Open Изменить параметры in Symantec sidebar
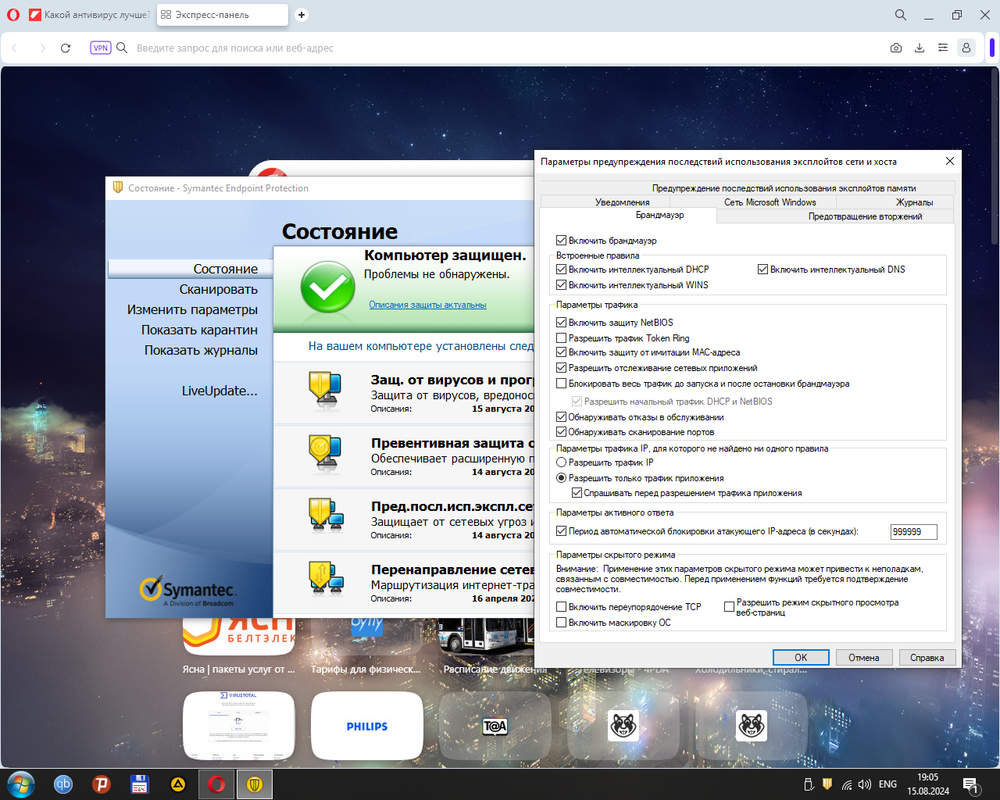 pyautogui.click(x=192, y=310)
